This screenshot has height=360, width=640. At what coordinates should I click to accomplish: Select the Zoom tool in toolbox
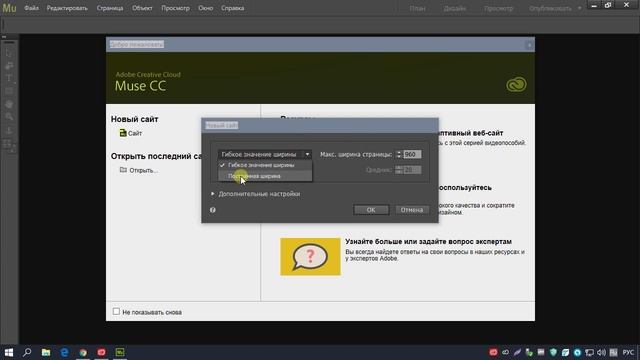[9, 117]
